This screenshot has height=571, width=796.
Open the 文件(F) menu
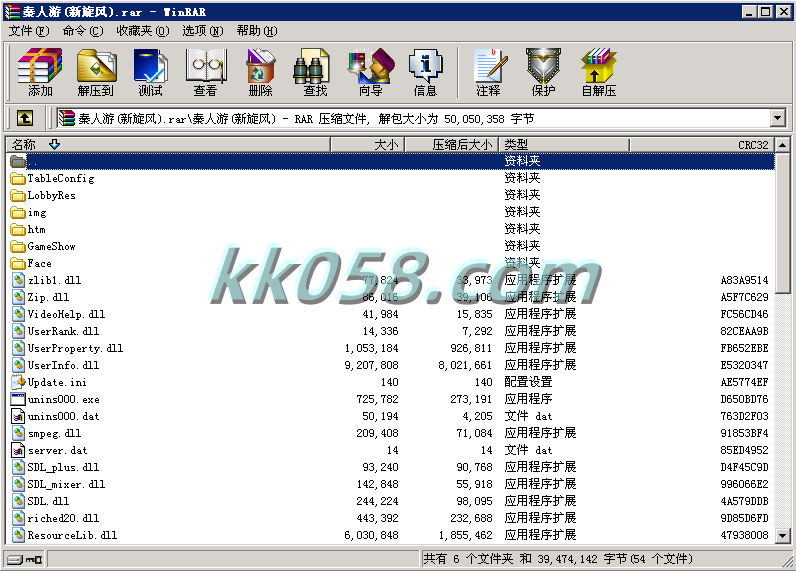point(29,31)
